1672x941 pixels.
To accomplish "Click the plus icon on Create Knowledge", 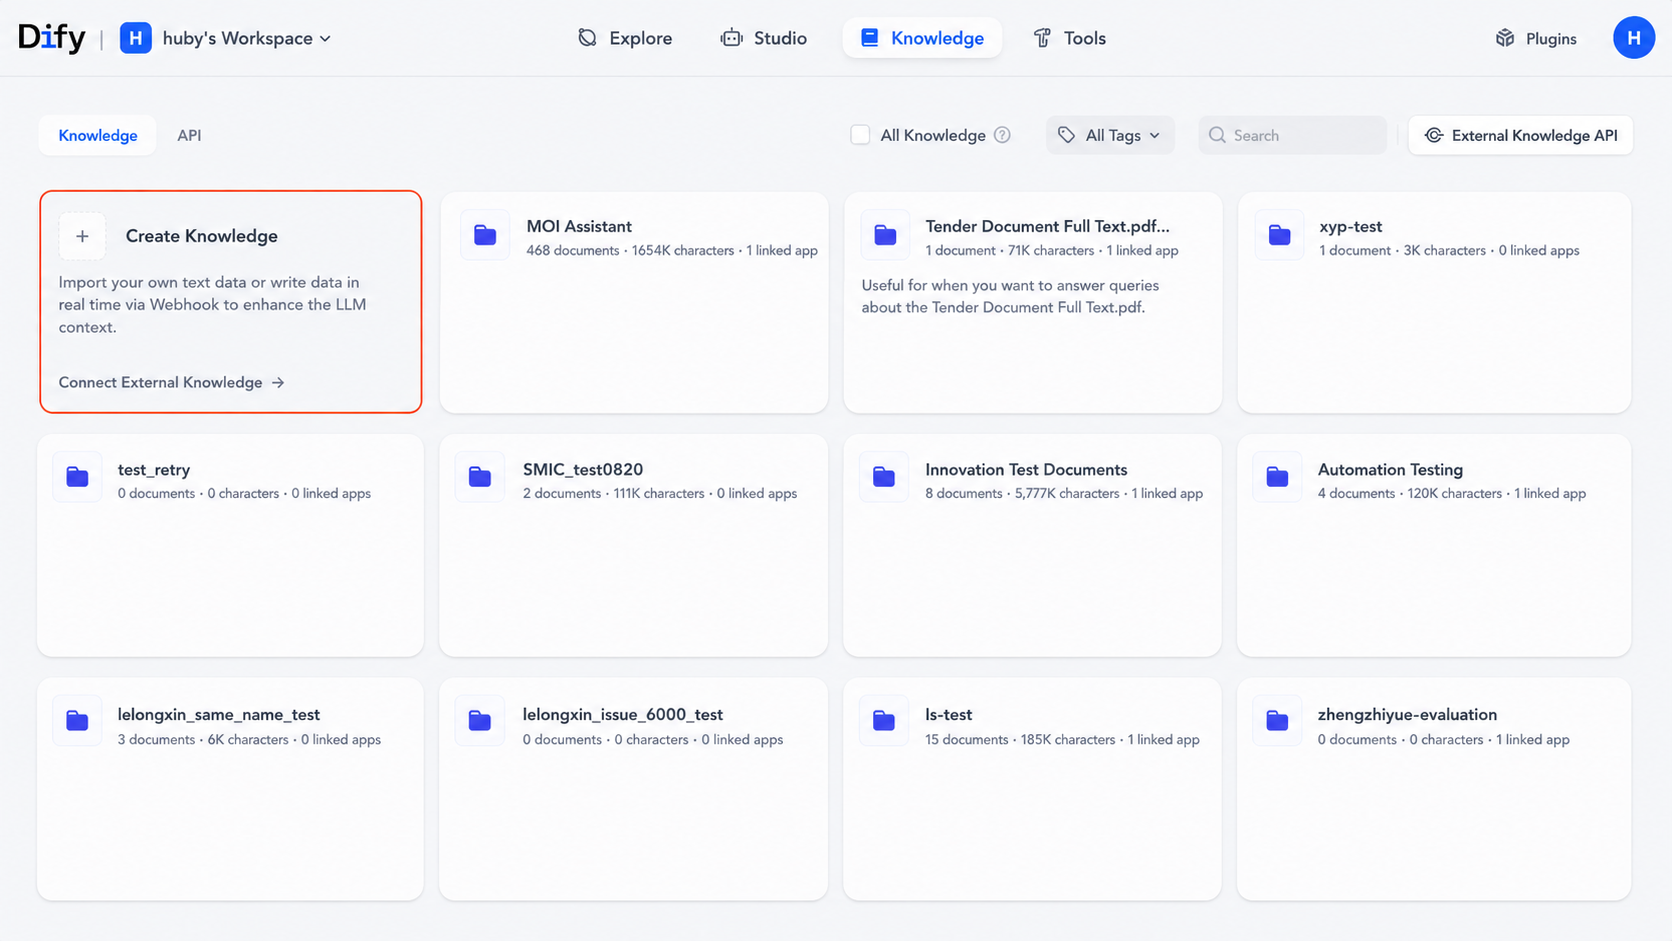I will click(x=82, y=236).
